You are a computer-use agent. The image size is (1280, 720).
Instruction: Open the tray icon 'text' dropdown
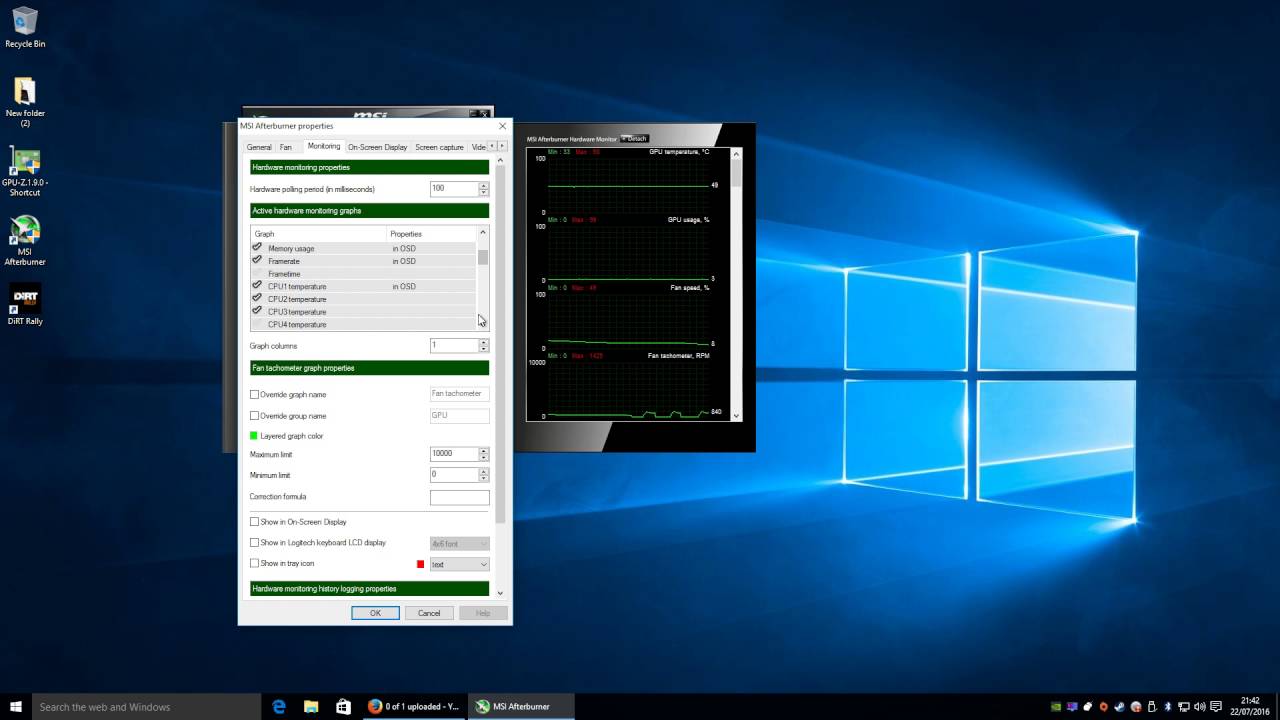coord(459,564)
